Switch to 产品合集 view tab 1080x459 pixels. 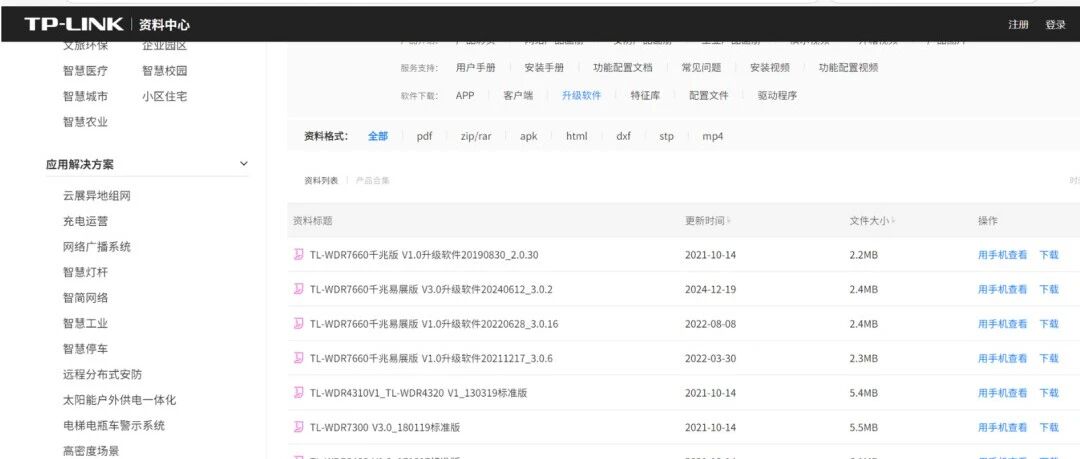[x=373, y=181]
